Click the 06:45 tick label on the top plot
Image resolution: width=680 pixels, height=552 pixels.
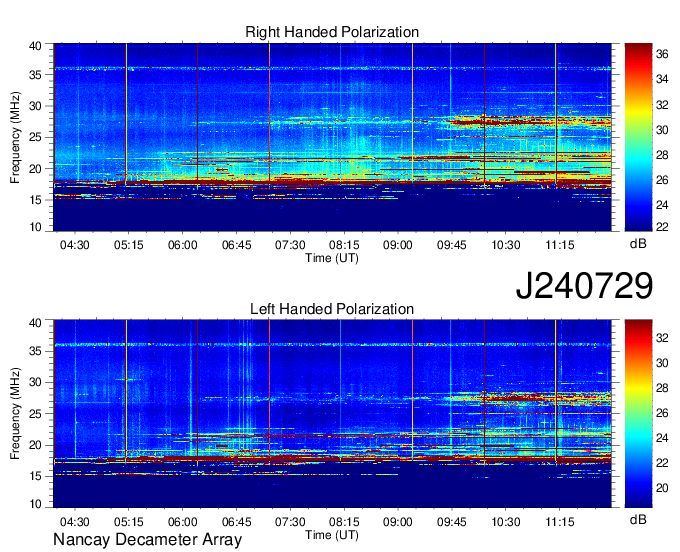236,245
